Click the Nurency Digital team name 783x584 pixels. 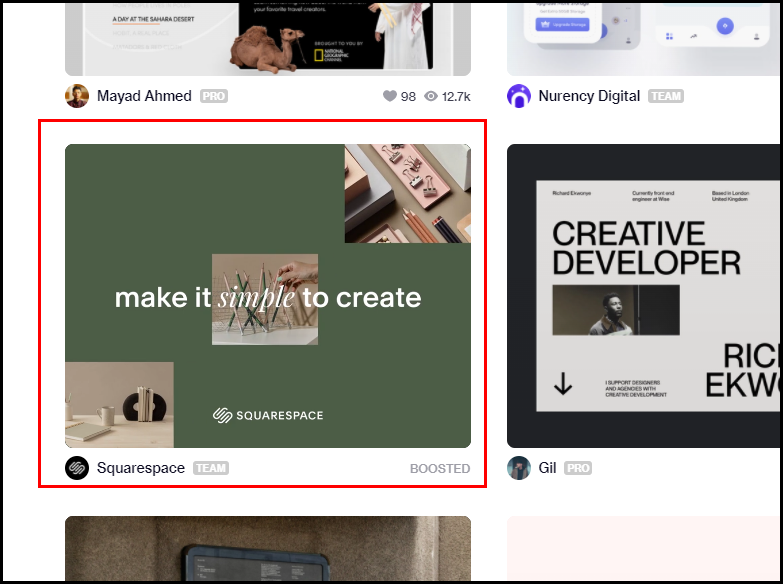point(589,96)
